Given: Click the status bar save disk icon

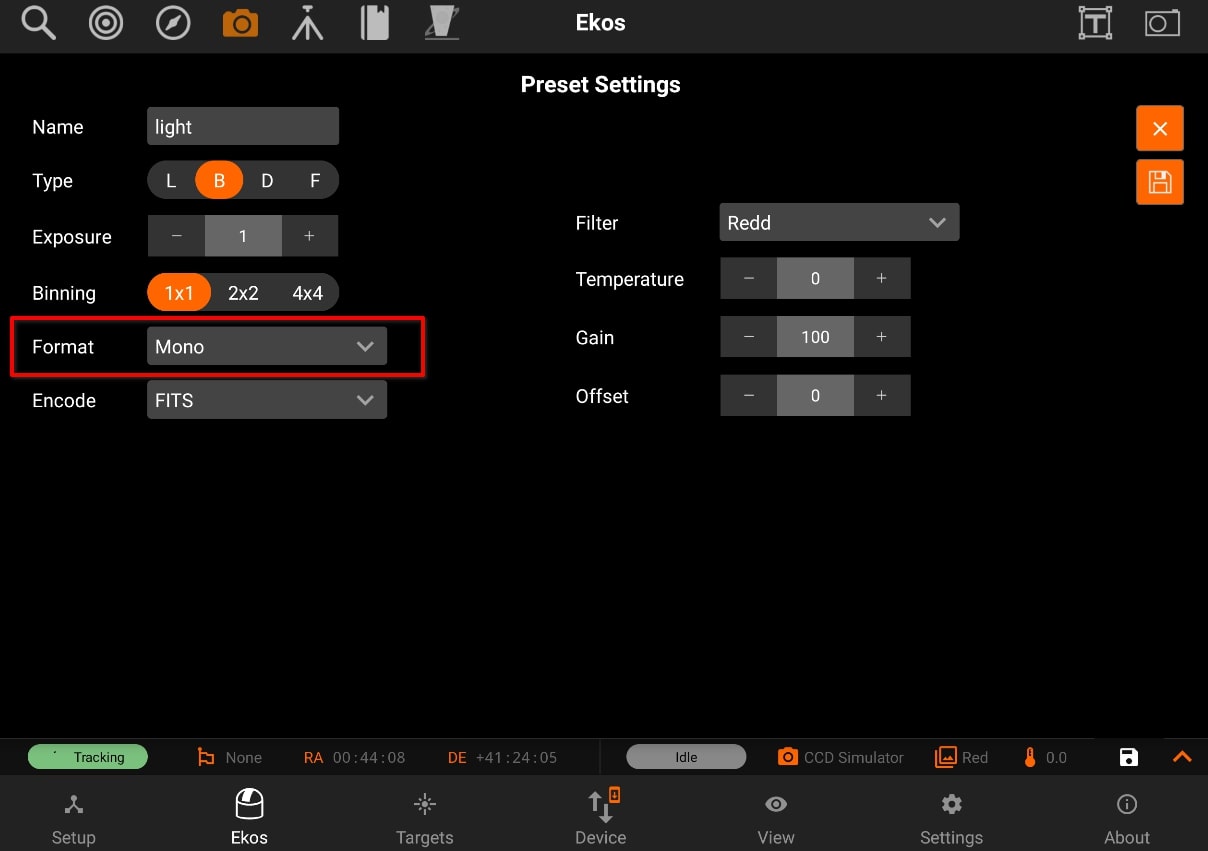Looking at the screenshot, I should (x=1129, y=757).
